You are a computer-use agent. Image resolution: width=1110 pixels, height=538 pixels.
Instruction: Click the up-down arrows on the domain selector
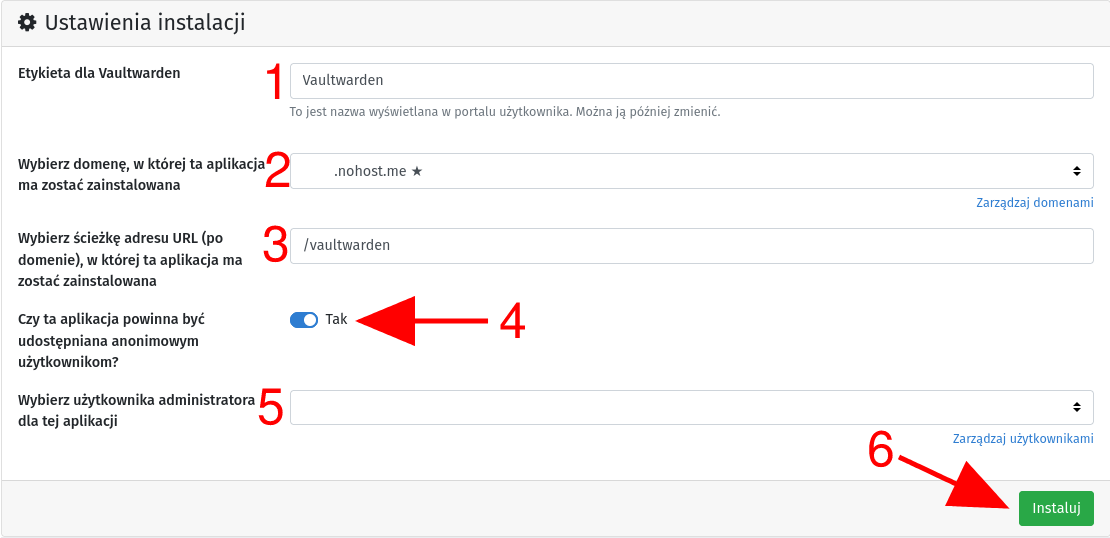(1076, 171)
